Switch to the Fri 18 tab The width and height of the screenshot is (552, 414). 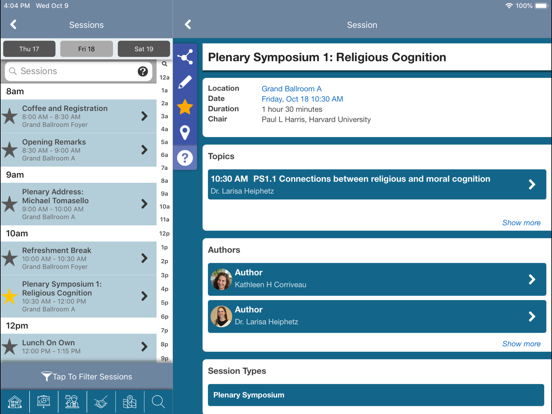[x=87, y=49]
